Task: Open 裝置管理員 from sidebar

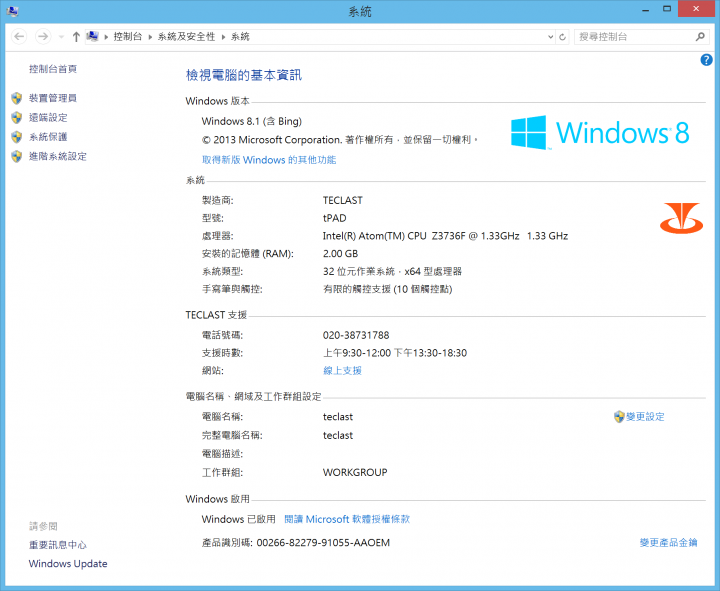Action: tap(53, 98)
